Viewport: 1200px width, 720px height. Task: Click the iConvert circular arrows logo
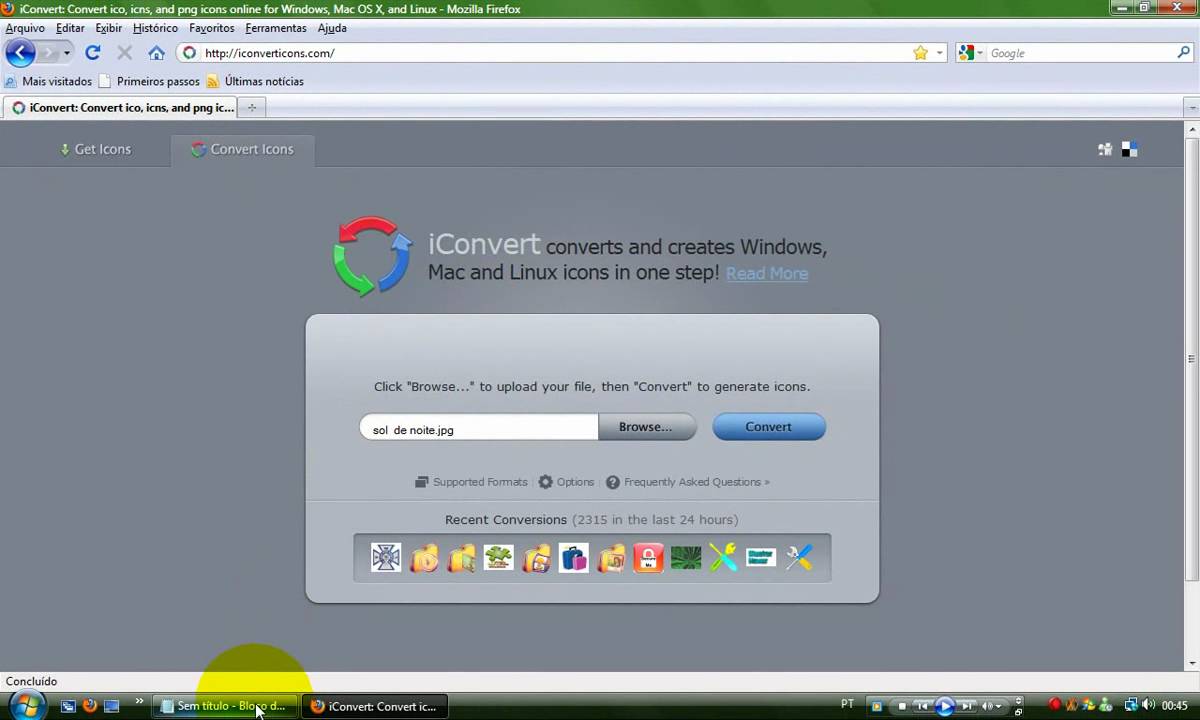point(373,257)
